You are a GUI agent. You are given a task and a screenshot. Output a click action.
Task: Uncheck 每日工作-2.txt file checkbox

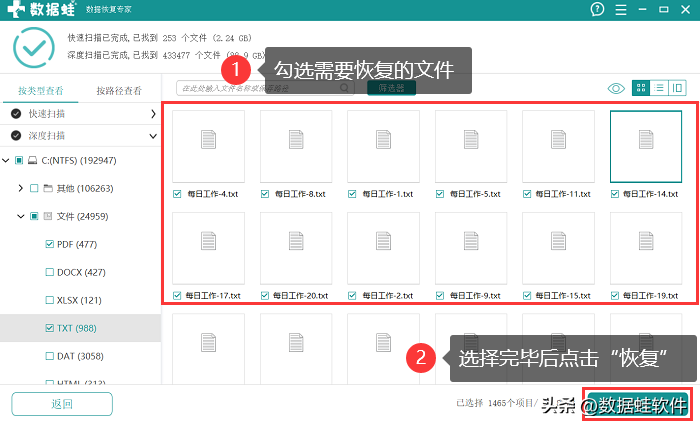tap(352, 296)
